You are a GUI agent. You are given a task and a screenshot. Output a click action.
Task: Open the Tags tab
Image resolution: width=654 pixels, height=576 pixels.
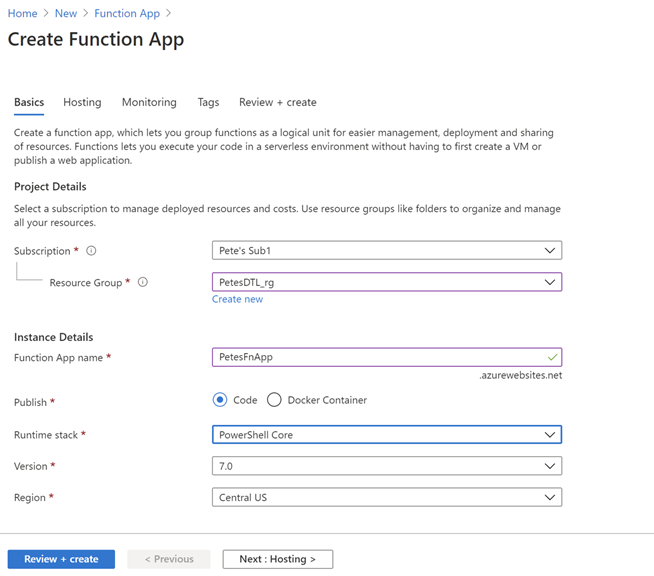(x=208, y=102)
